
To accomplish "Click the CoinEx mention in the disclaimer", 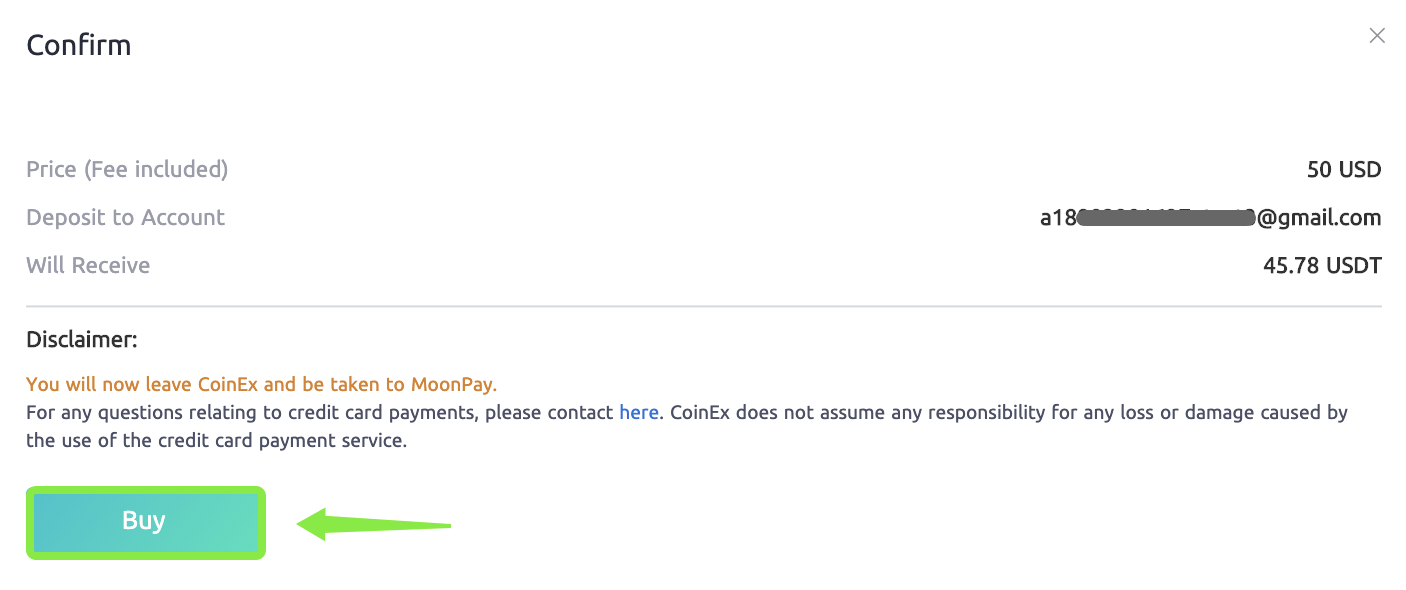I will (701, 412).
